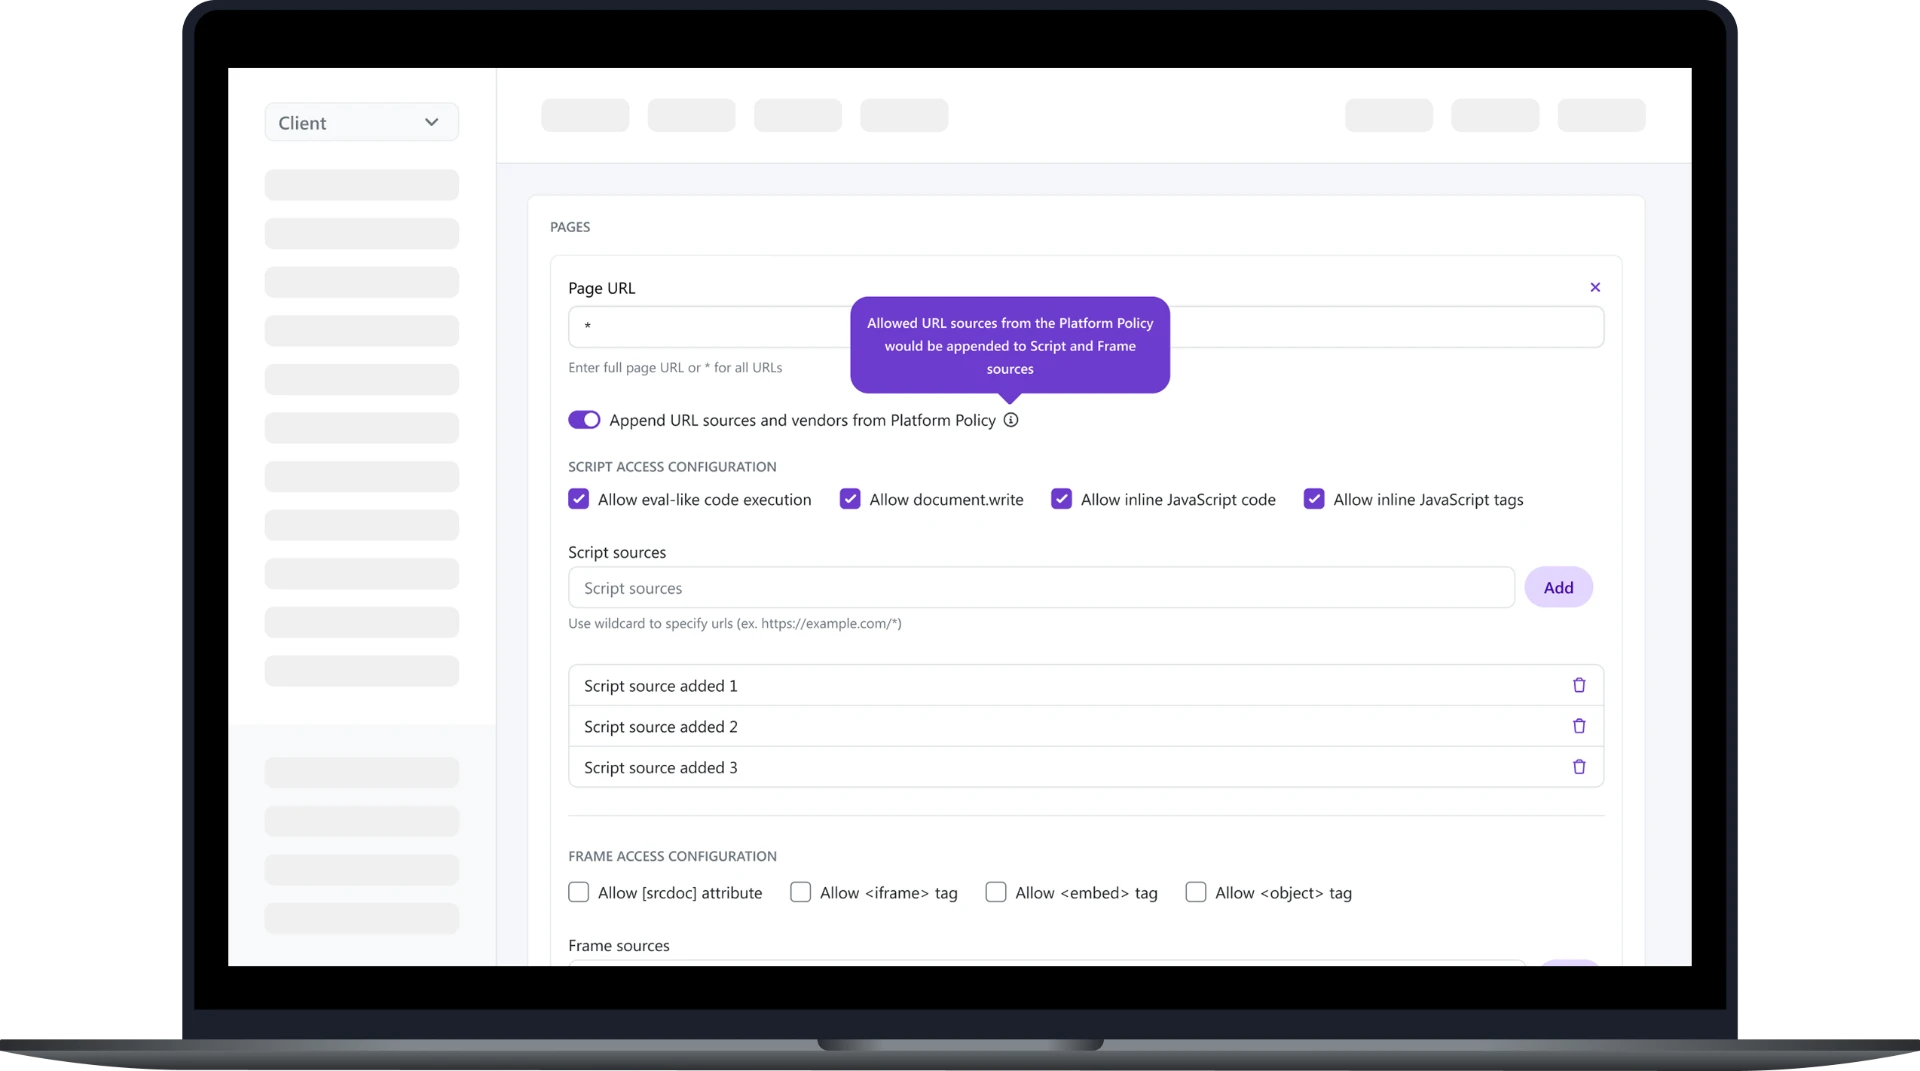Viewport: 1920px width, 1071px height.
Task: Uncheck Allow document.write
Action: pyautogui.click(x=850, y=499)
